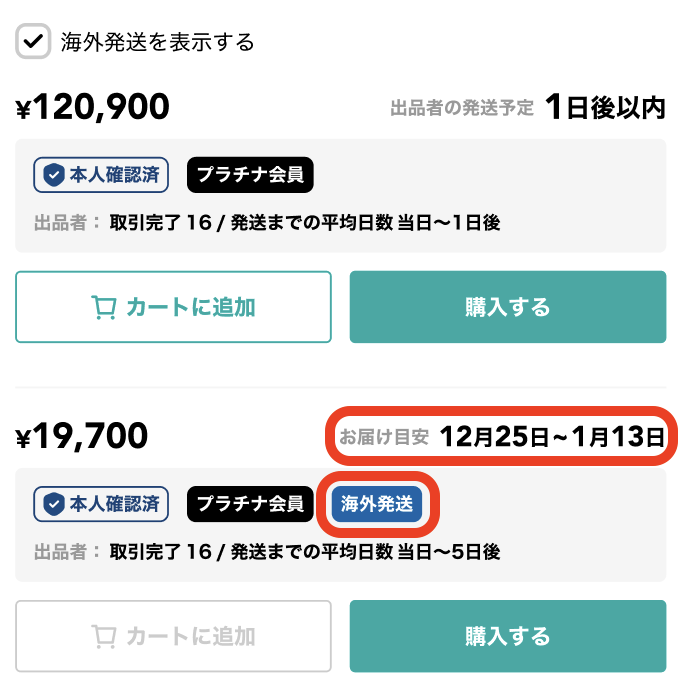The height and width of the screenshot is (700, 678).
Task: Click the 本人確認済 text on the ¥120,900 listing
Action: [114, 175]
